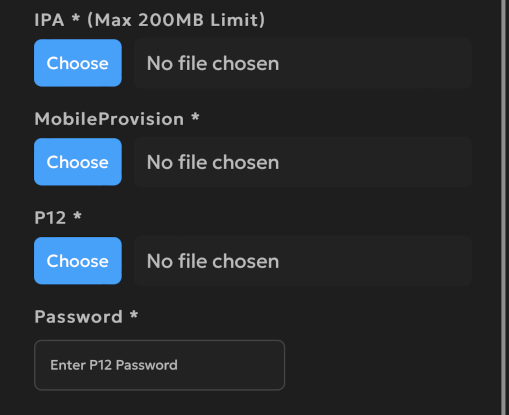Screen dimensions: 509x415
Task: Click the Choose button for IPA file
Action: tap(78, 63)
